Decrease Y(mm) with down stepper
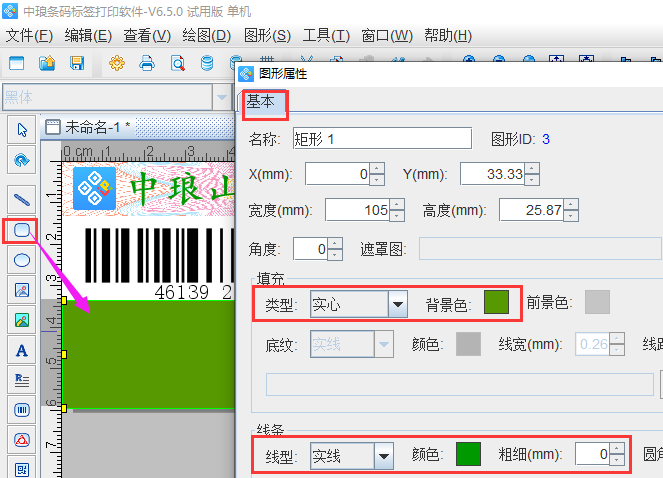Viewport: 663px width, 478px height. pos(532,179)
